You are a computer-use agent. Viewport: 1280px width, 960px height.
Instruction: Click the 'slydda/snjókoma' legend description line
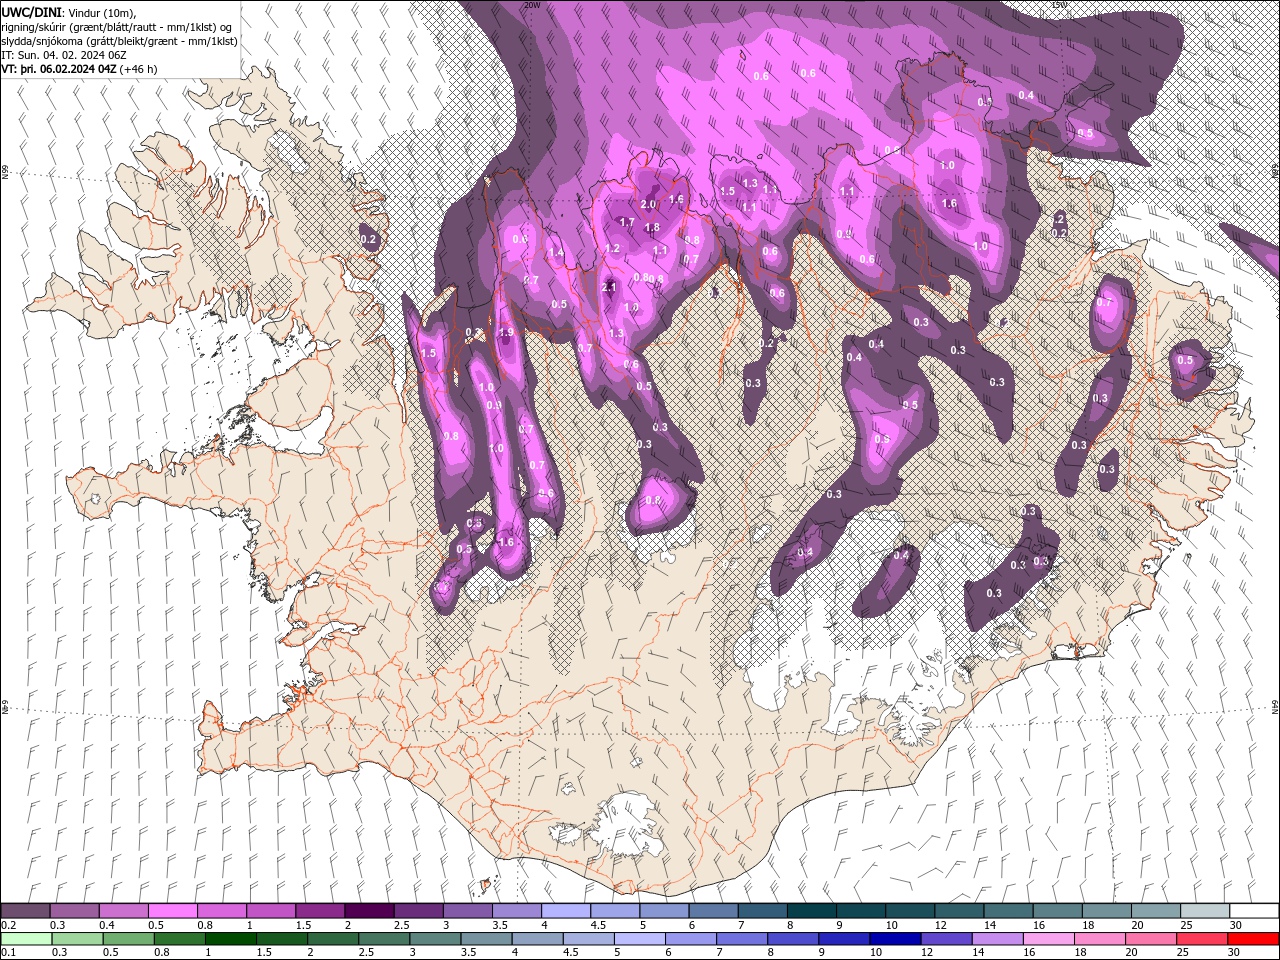[x=119, y=41]
